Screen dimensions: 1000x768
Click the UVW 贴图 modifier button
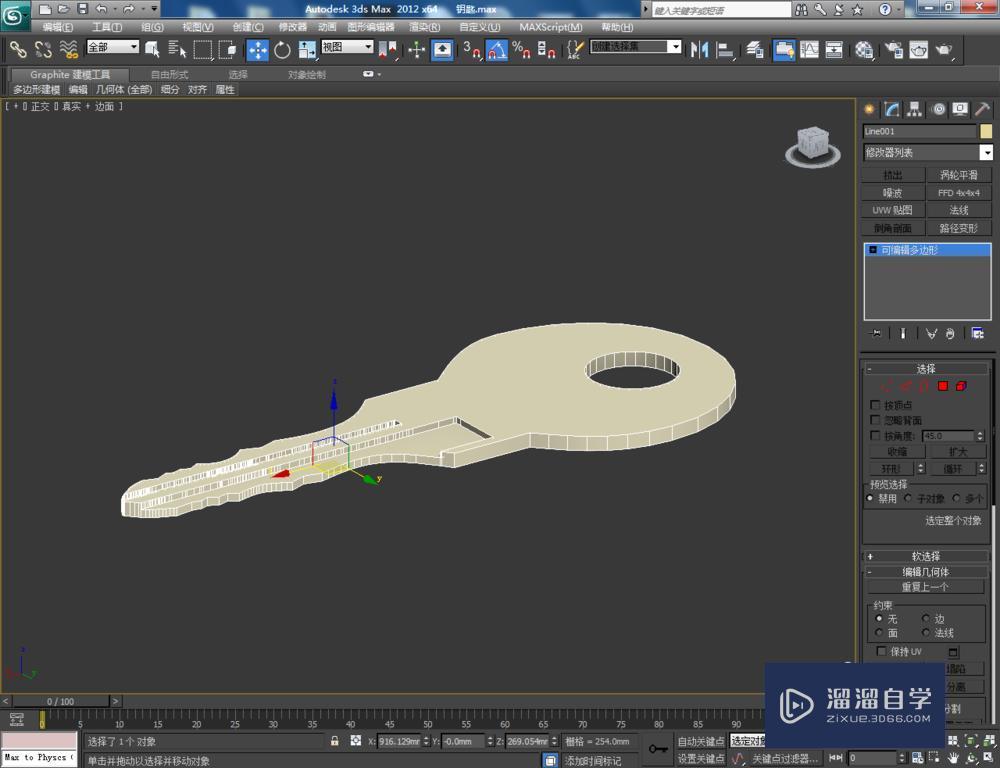pyautogui.click(x=893, y=210)
